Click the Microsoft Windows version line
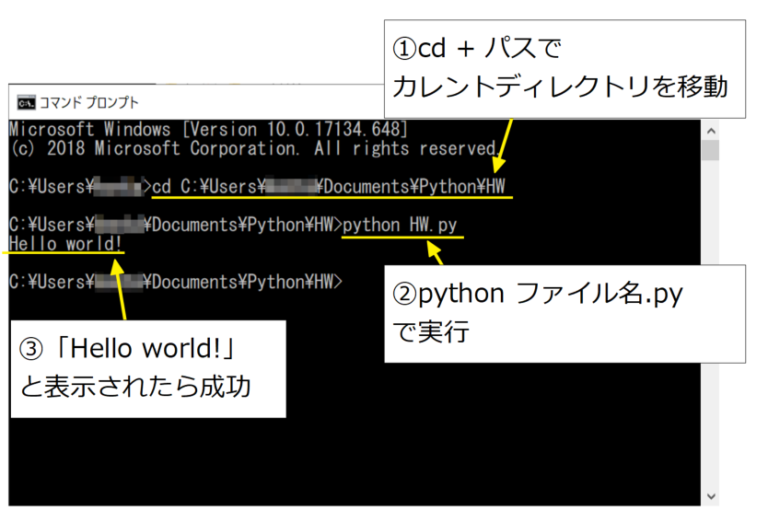Image resolution: width=768 pixels, height=522 pixels. (207, 129)
